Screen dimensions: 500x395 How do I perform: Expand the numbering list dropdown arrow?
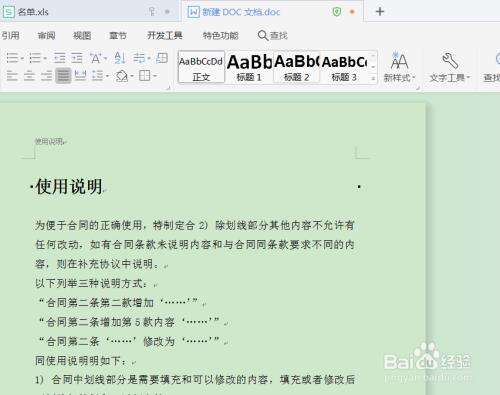(44, 59)
